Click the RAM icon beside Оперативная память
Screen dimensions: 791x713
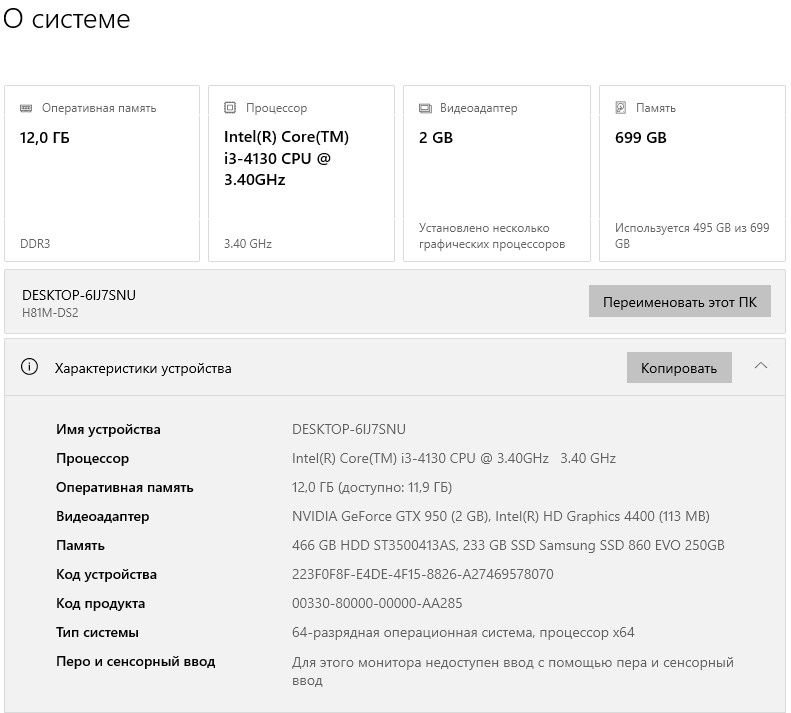click(26, 108)
